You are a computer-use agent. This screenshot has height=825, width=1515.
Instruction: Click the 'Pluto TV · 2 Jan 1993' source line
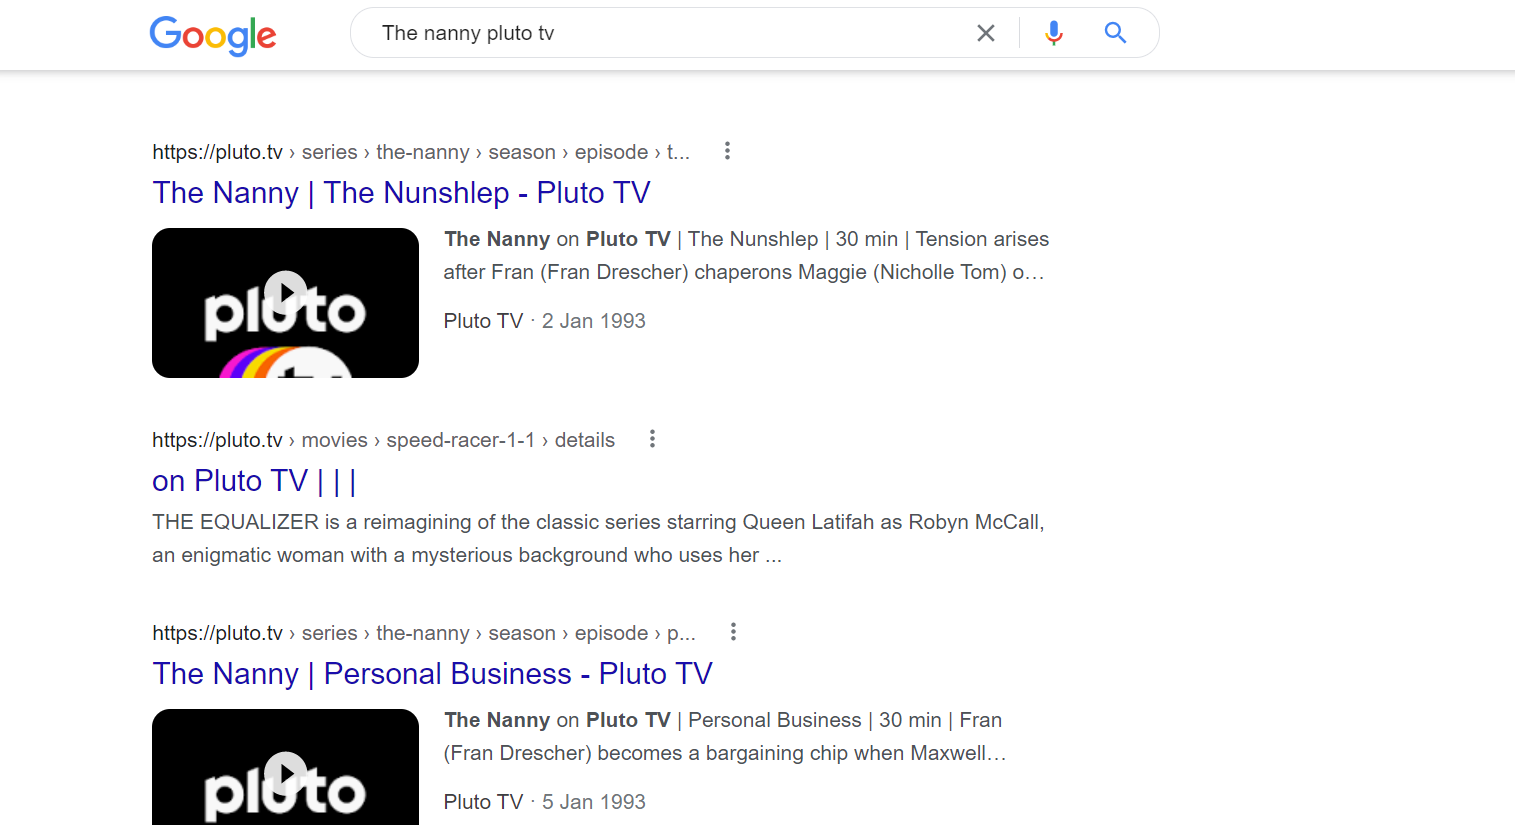545,321
